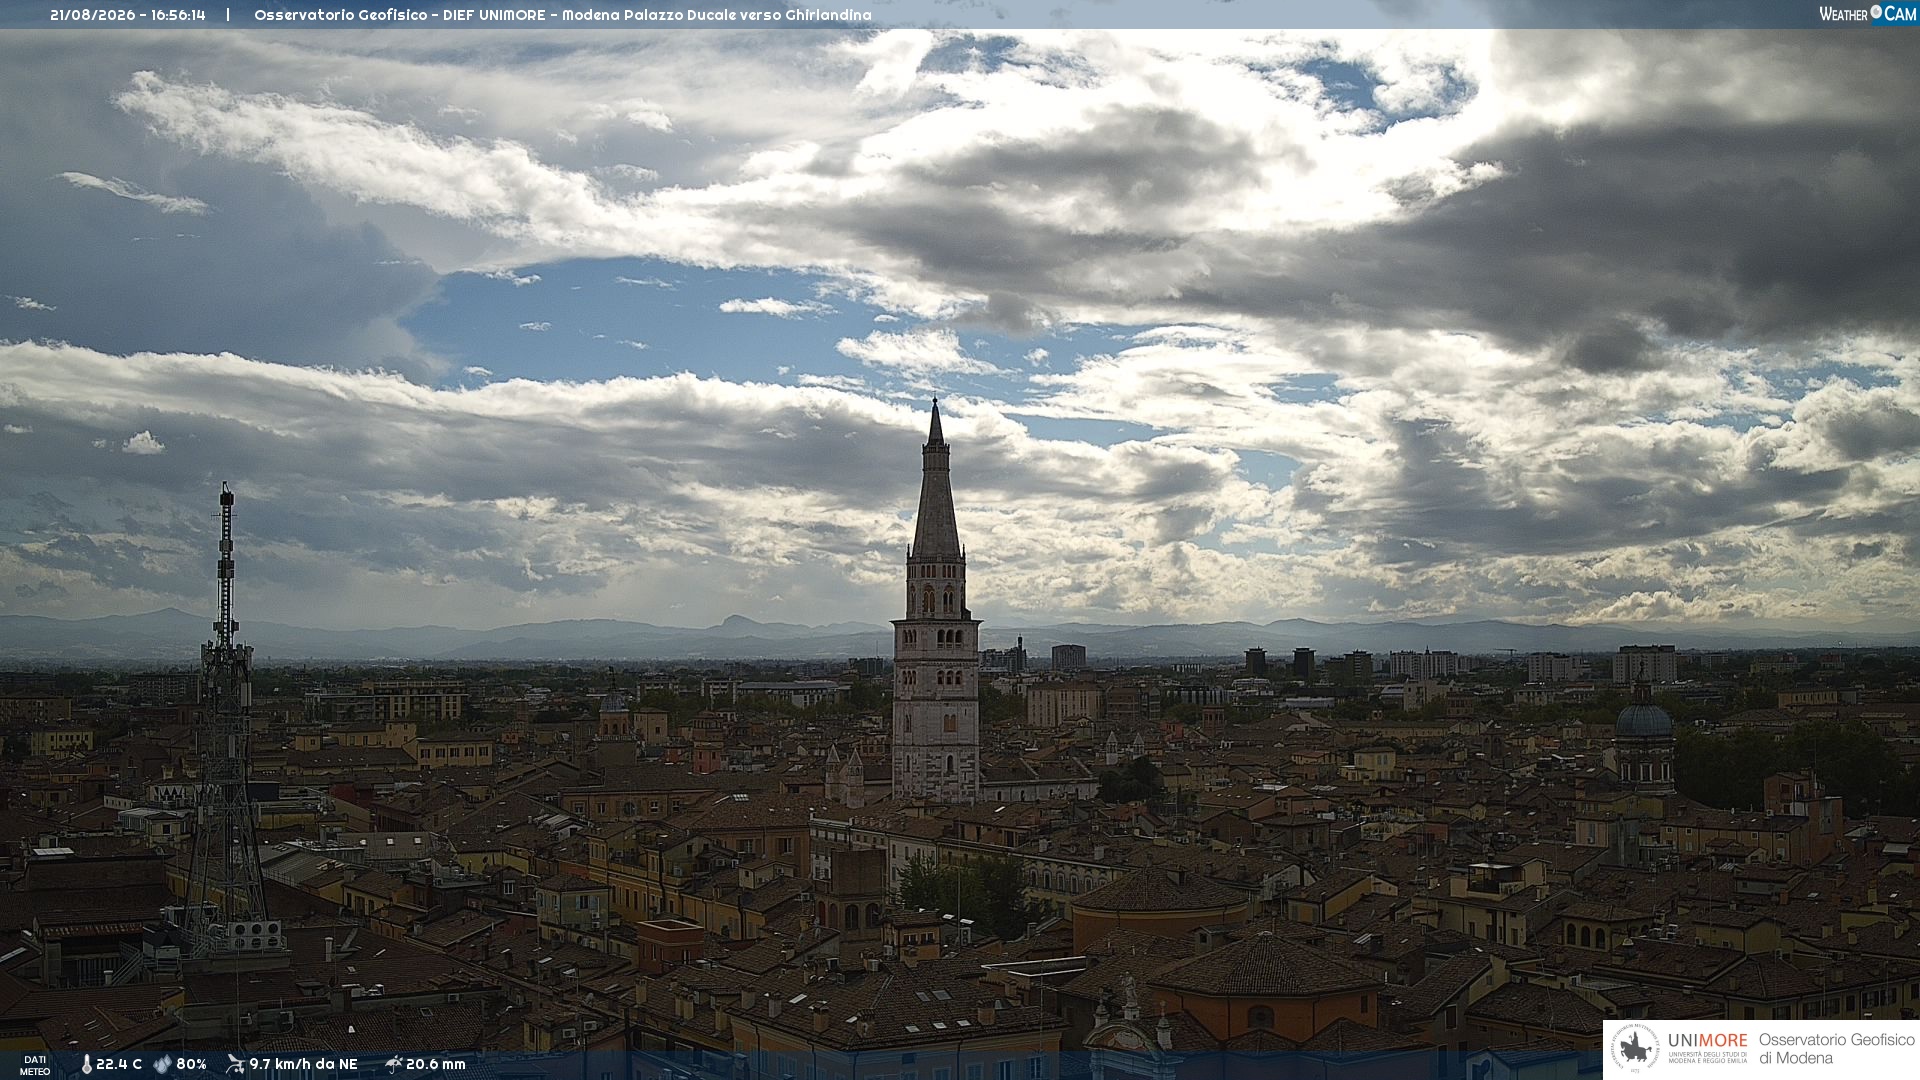Viewport: 1920px width, 1080px height.
Task: Click the 9.7 km/h da NE wind reading
Action: point(303,1064)
